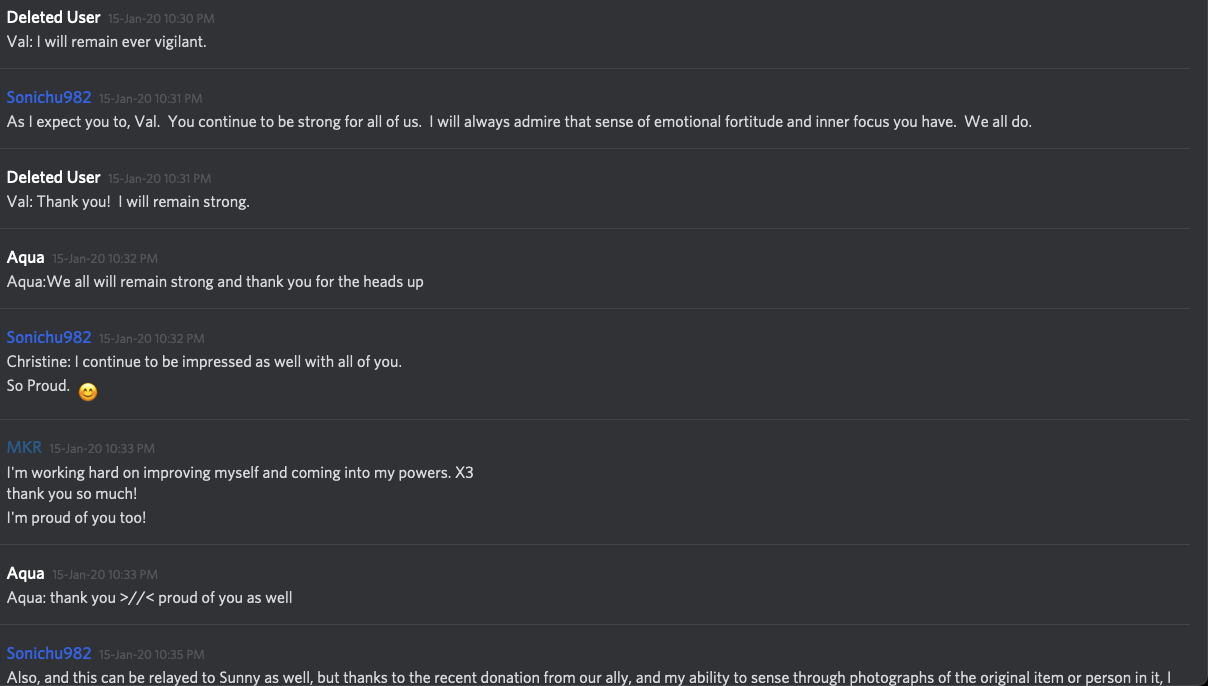
Task: Click the "I'm proud of you too!" line
Action: [76, 518]
